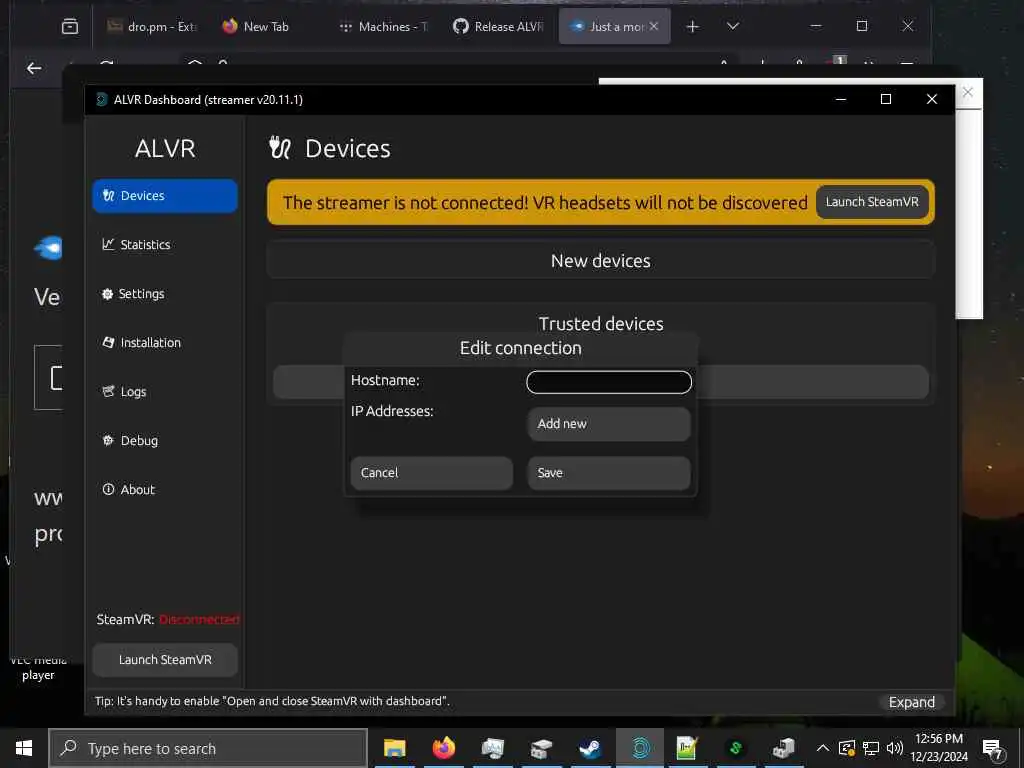The height and width of the screenshot is (768, 1024).
Task: Minimize the ALVR Dashboard window
Action: 840,99
